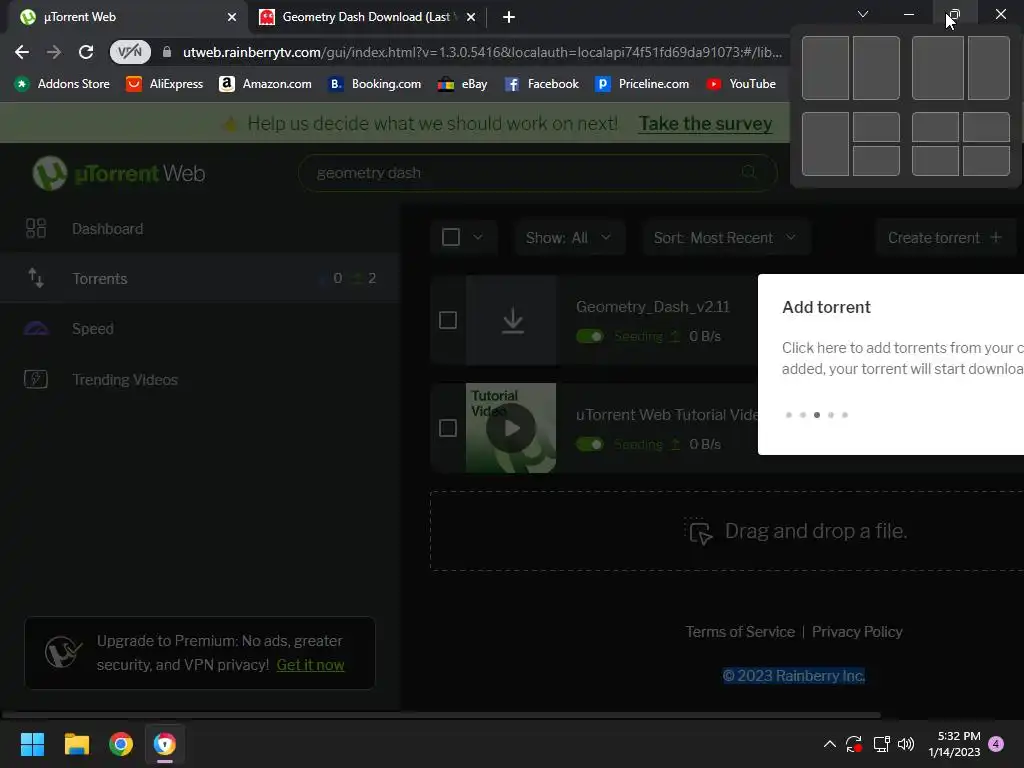Screen dimensions: 1024x768
Task: Open Priceline.com bookmark
Action: [x=642, y=84]
